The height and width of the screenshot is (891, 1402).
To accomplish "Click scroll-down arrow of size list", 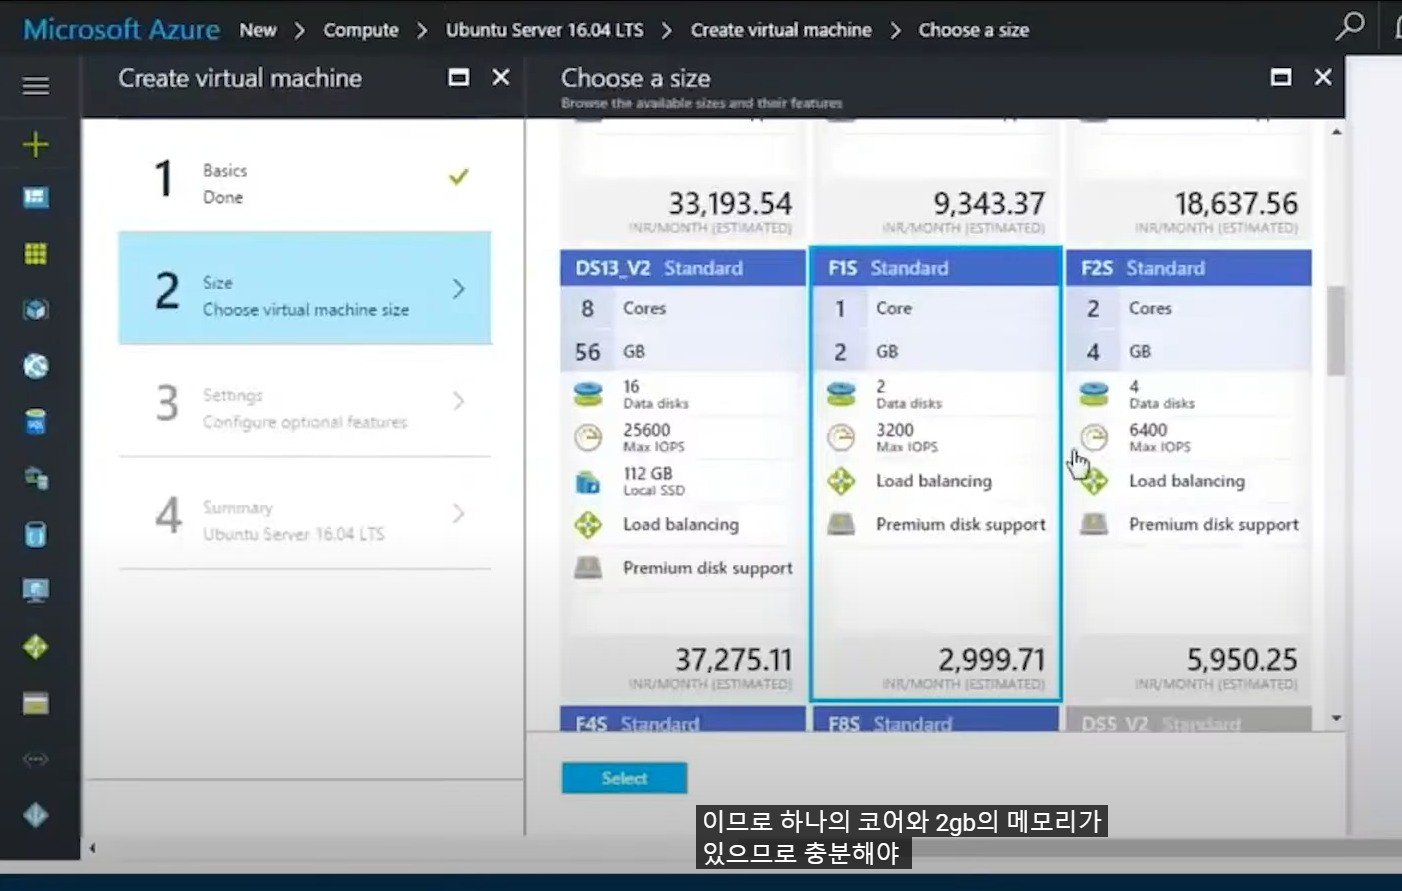I will point(1336,718).
